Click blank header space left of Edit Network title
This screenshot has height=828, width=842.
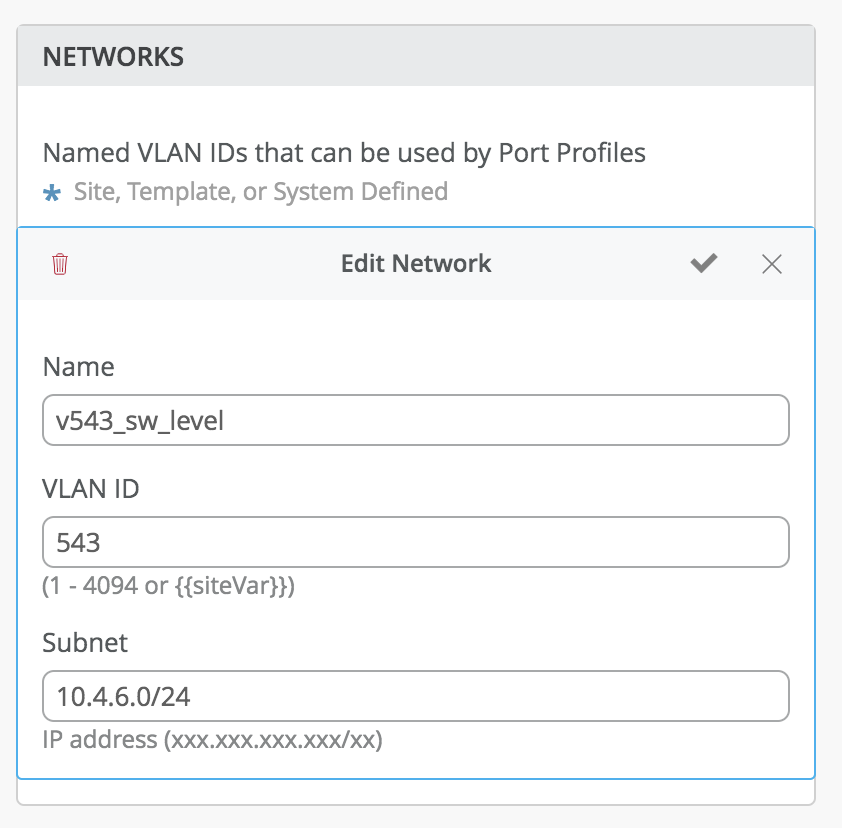pos(200,264)
